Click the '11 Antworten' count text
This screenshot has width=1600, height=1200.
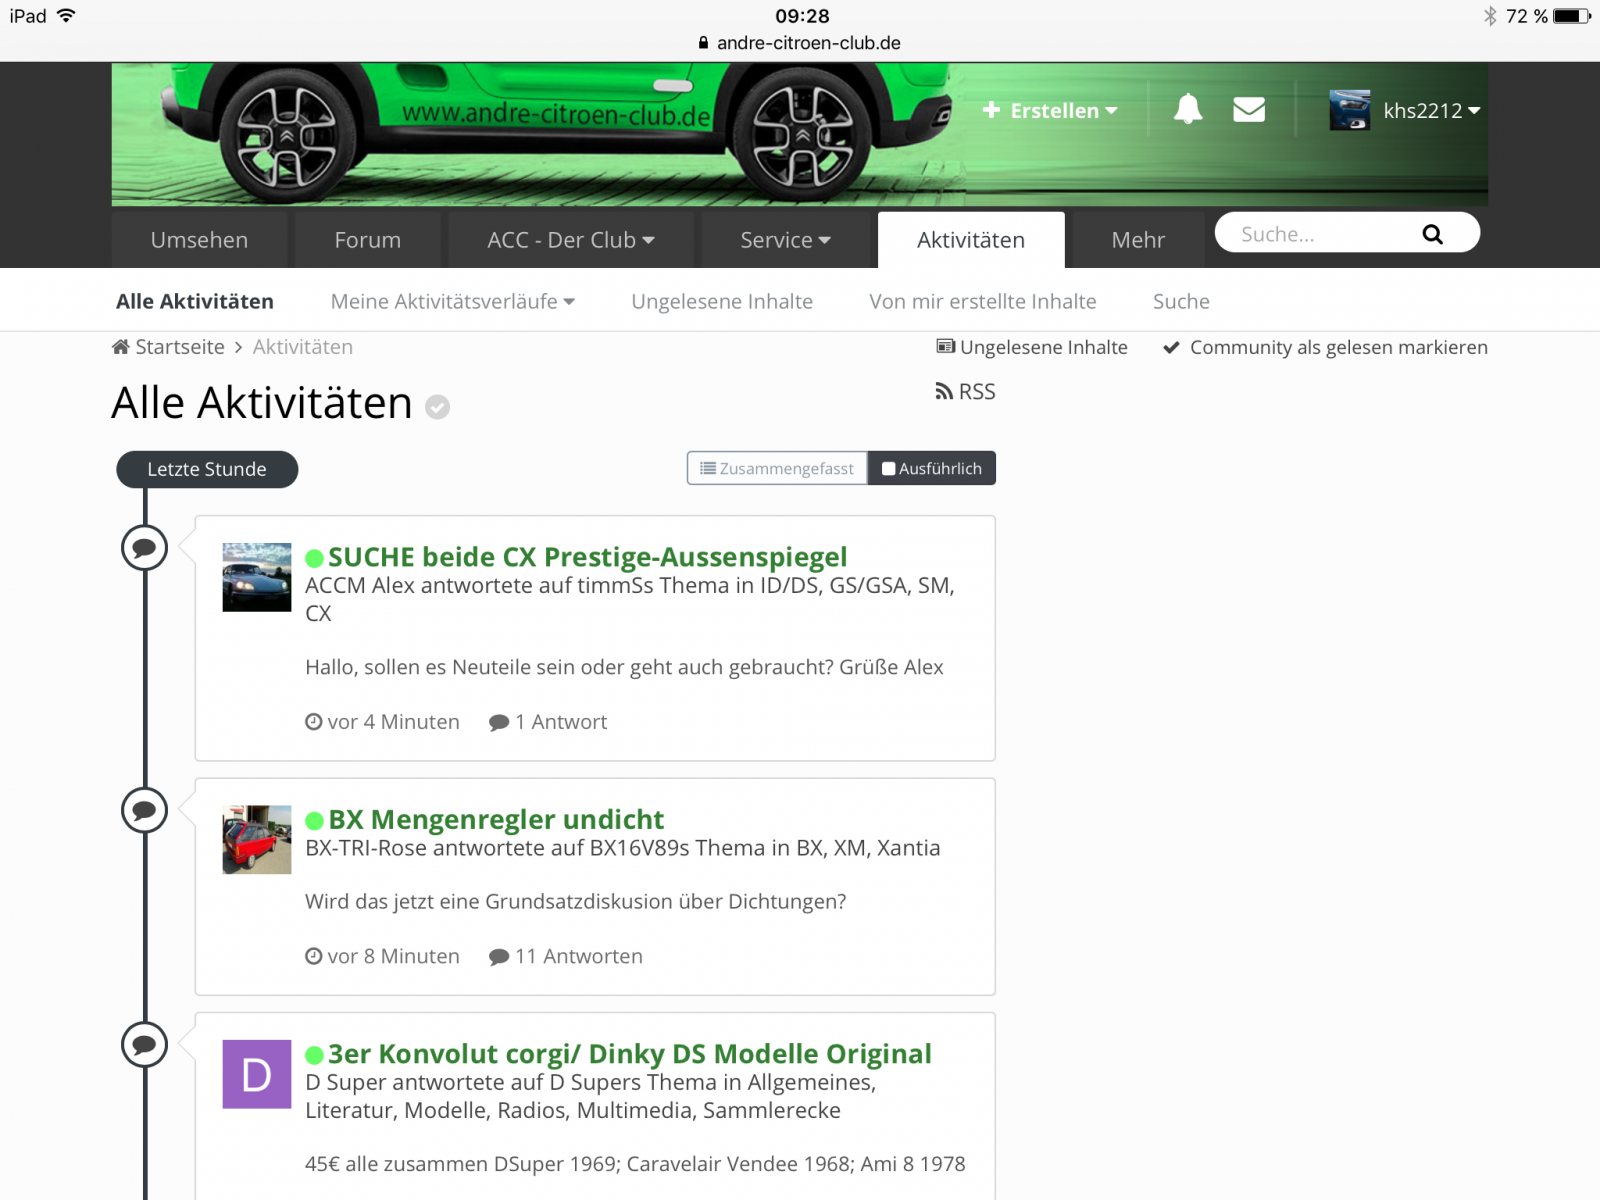[x=579, y=956]
